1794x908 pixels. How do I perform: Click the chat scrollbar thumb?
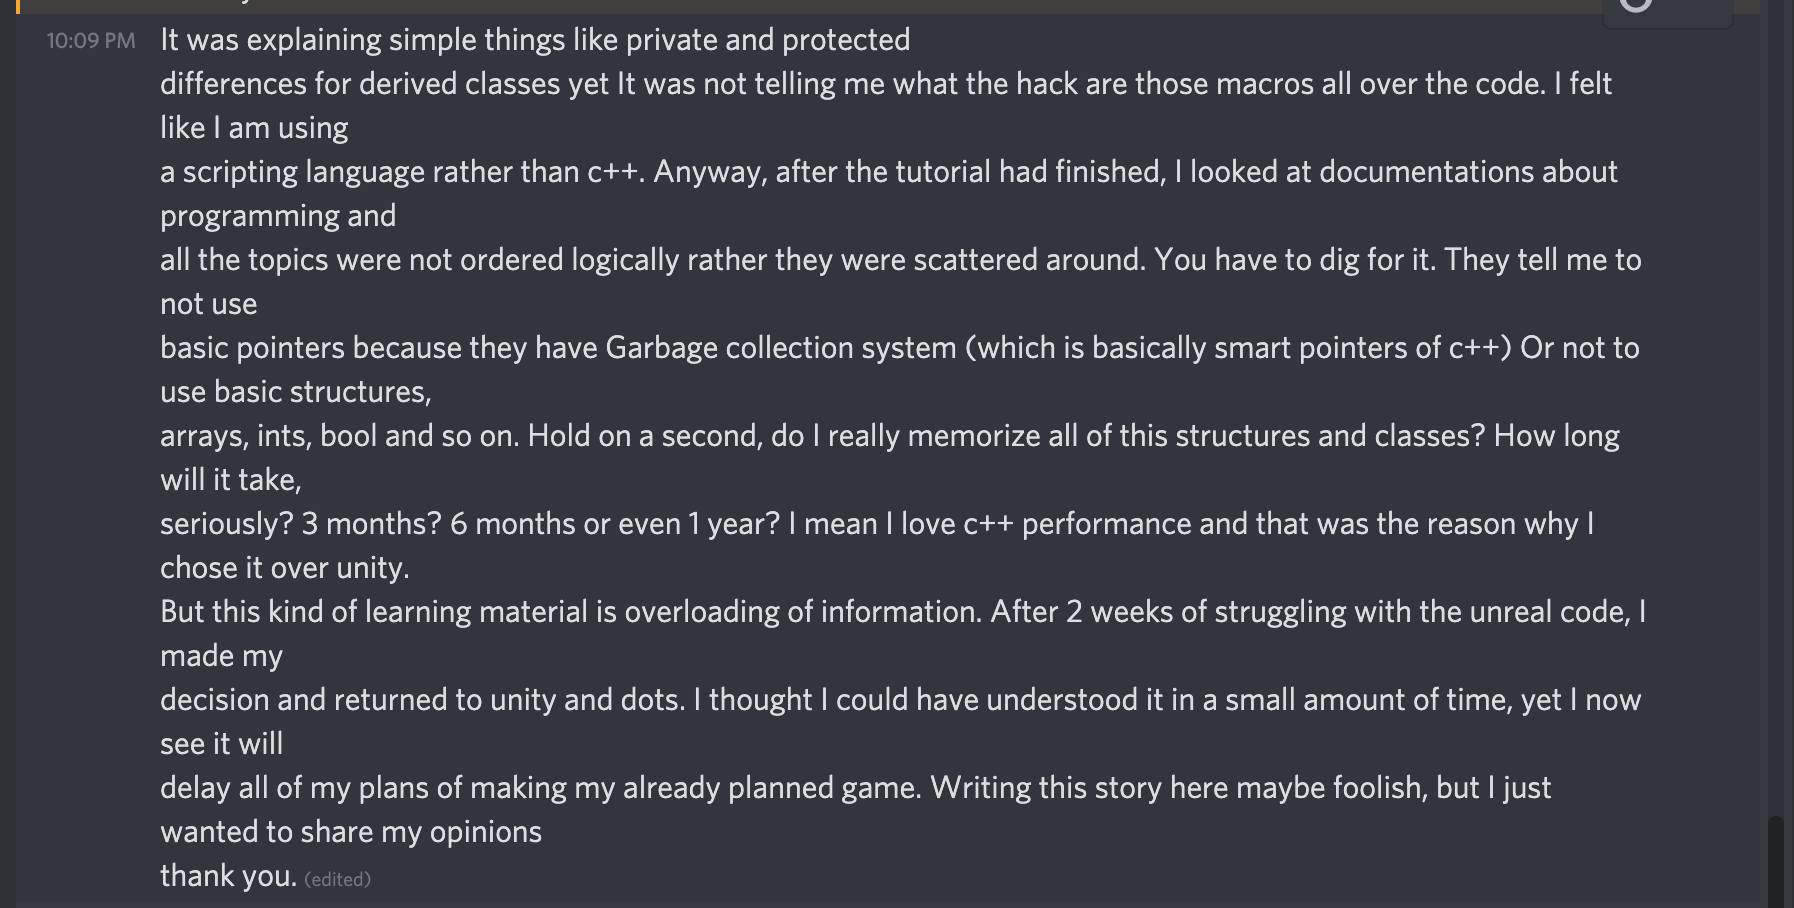click(x=1776, y=862)
